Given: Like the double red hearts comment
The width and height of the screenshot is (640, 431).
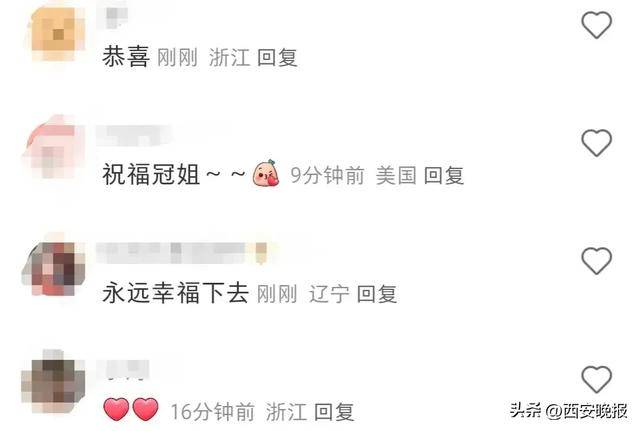Looking at the screenshot, I should 596,379.
